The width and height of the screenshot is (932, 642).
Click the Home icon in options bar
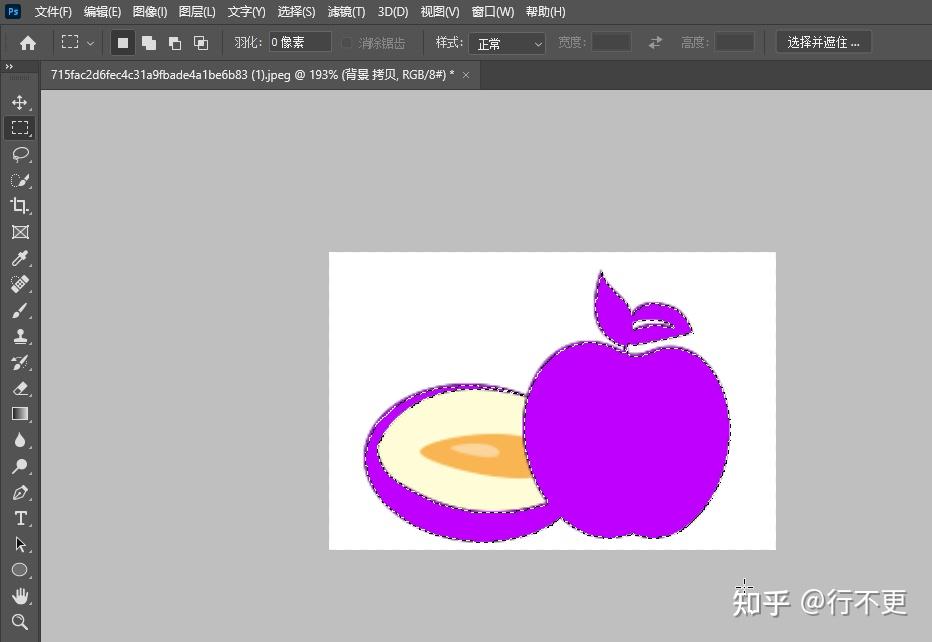point(28,43)
